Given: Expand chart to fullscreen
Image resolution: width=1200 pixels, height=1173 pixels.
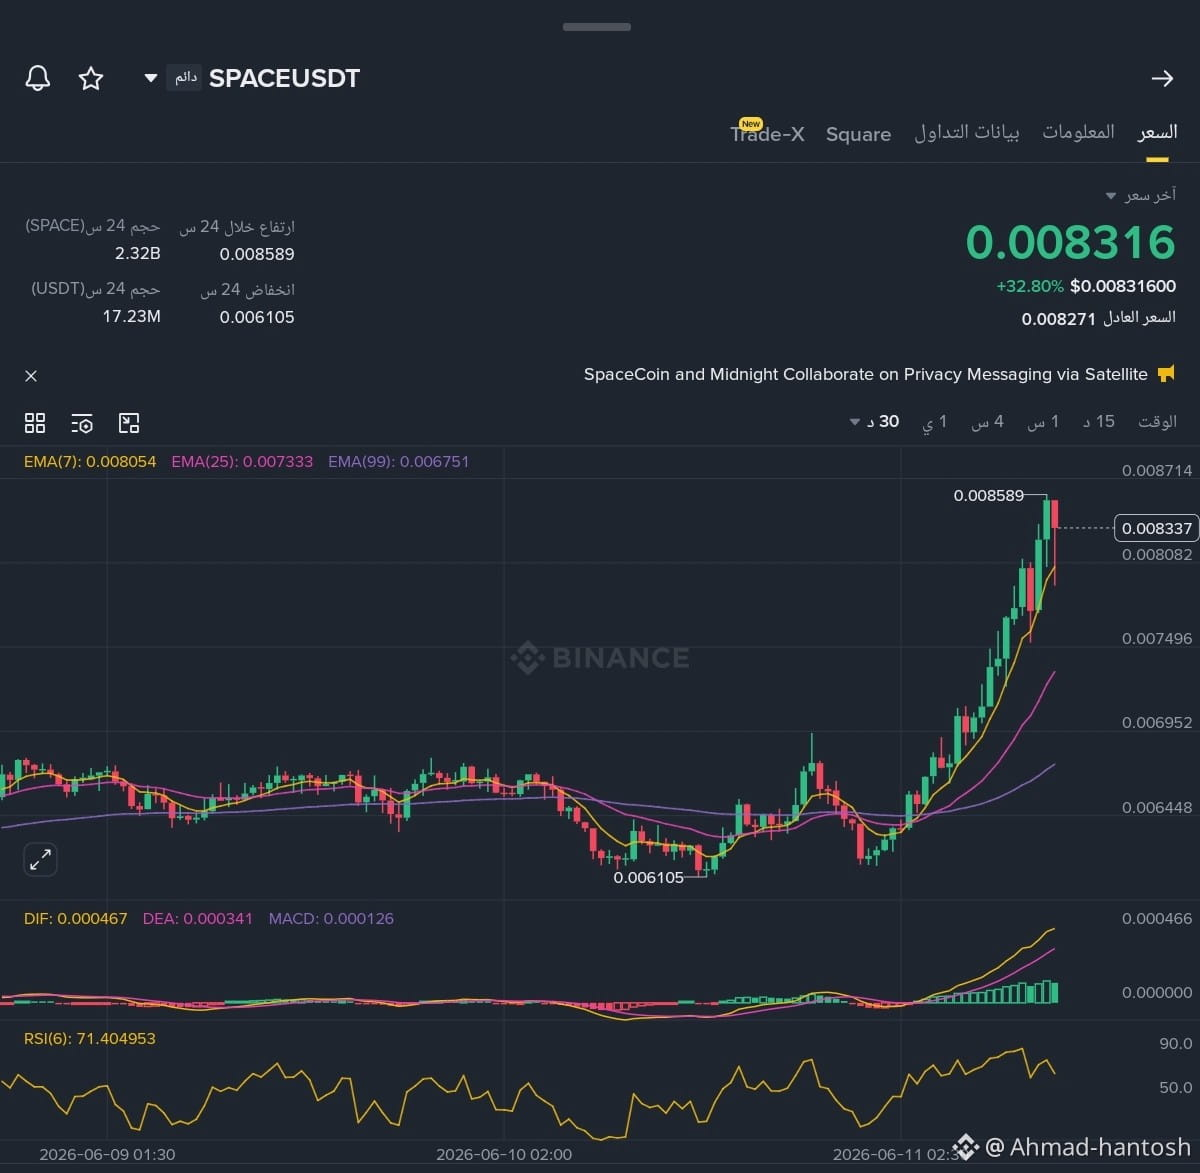Looking at the screenshot, I should pyautogui.click(x=40, y=859).
